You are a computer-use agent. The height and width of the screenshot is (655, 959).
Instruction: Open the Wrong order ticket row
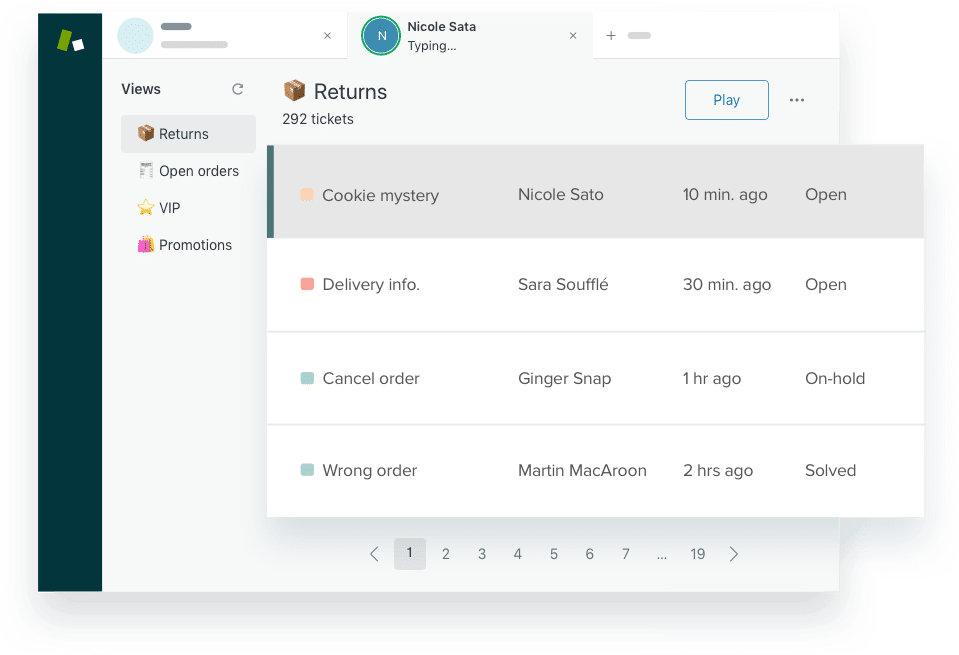click(x=370, y=471)
